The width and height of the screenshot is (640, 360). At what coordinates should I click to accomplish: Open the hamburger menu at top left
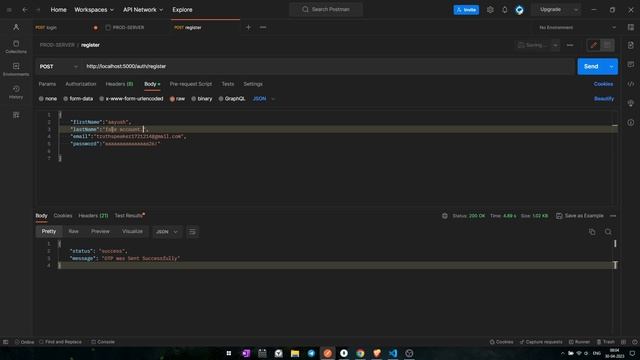[x=9, y=9]
